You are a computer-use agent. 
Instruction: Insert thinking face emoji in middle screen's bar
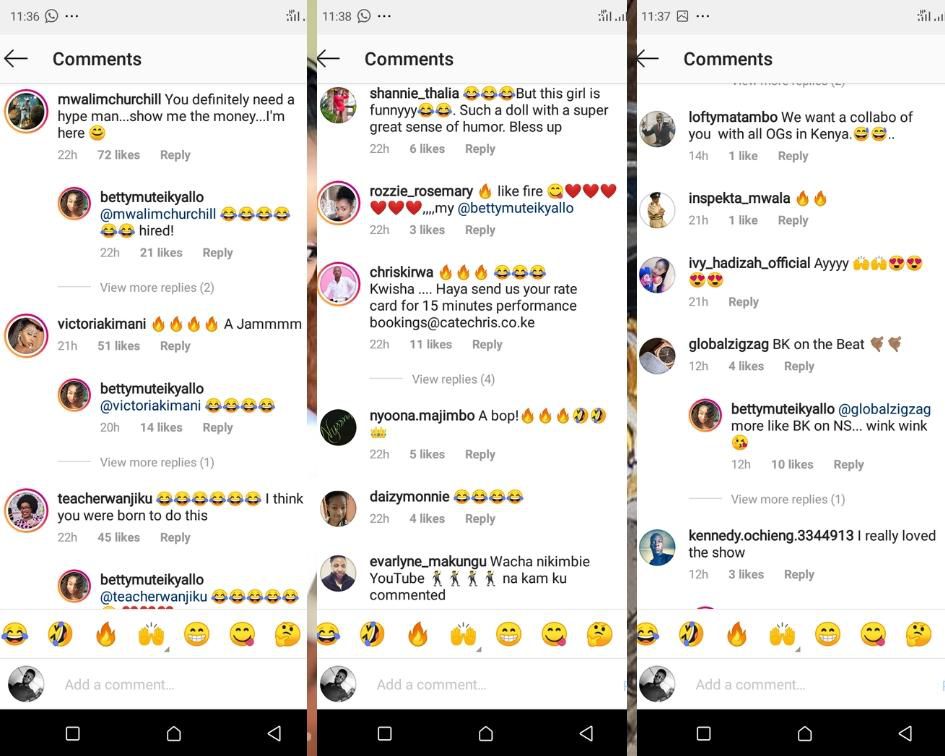[x=599, y=634]
